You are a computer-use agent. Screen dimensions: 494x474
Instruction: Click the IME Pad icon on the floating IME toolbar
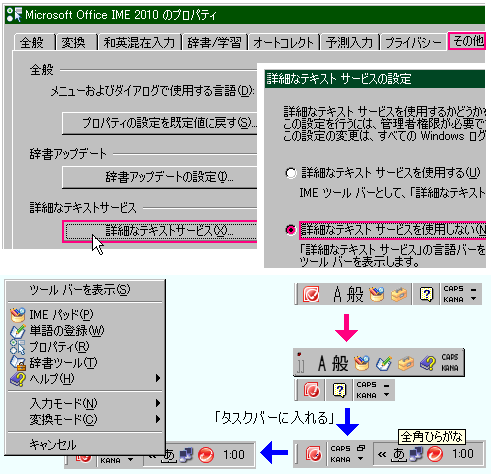pyautogui.click(x=362, y=363)
